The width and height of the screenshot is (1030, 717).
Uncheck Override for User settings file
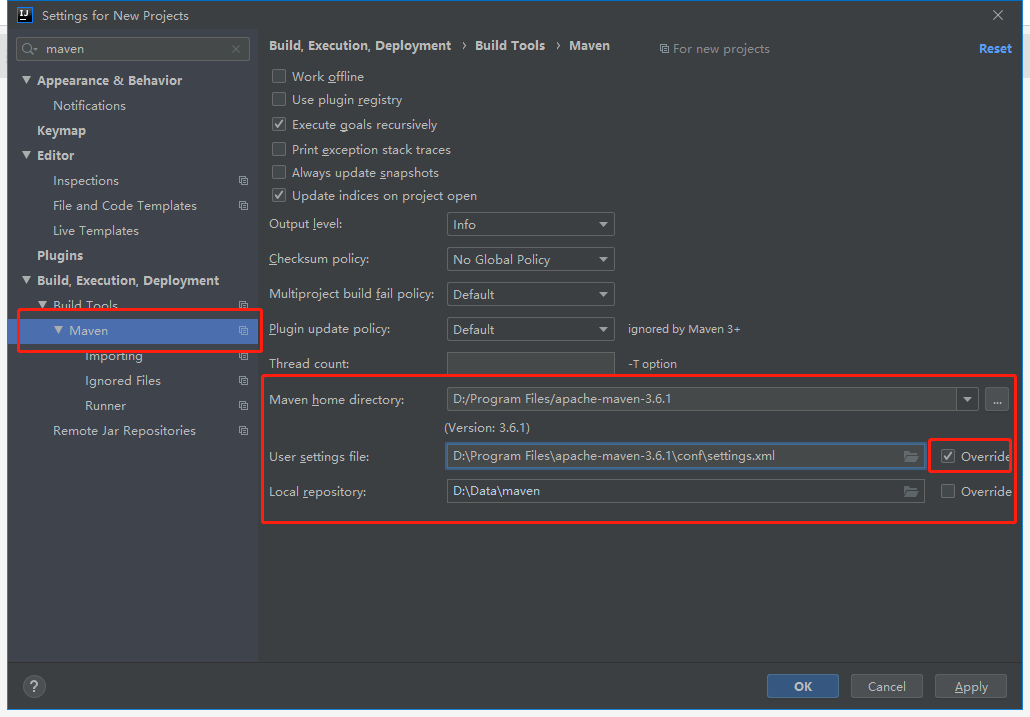[948, 456]
